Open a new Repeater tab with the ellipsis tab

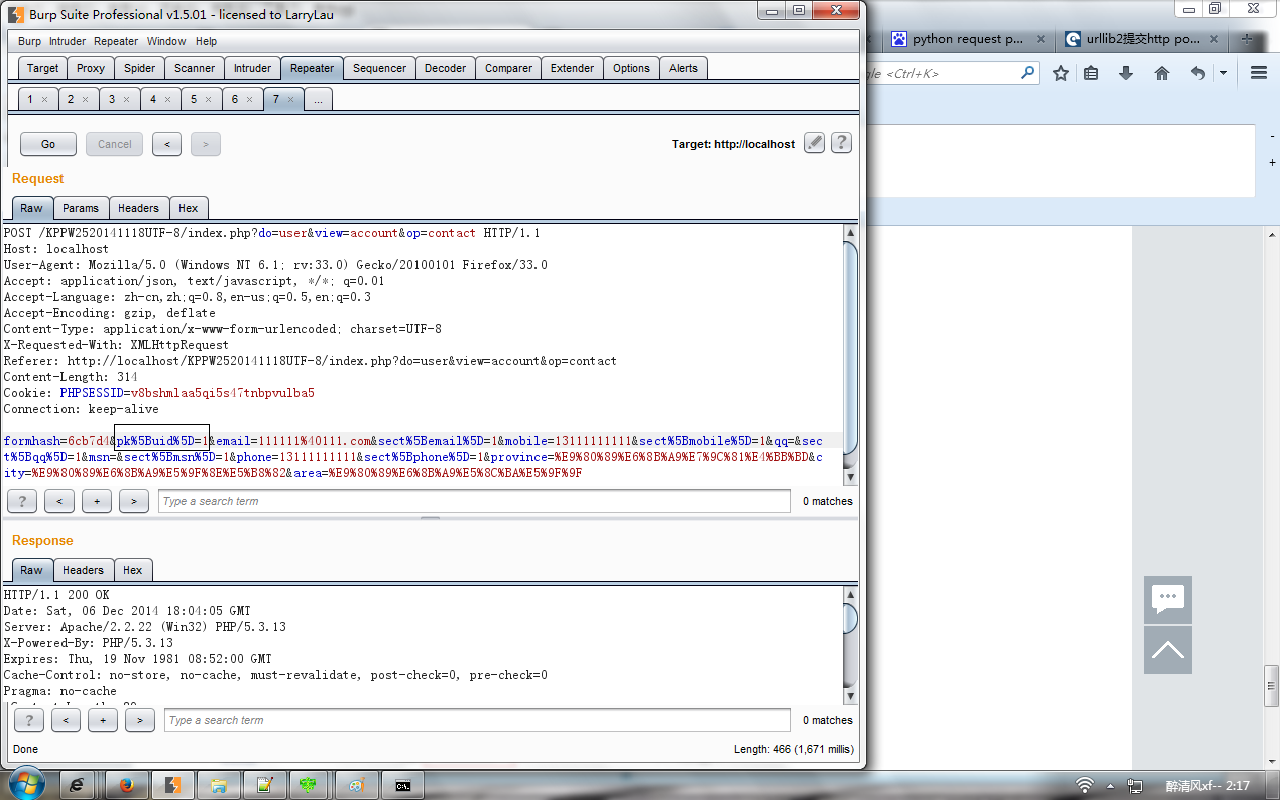[318, 100]
